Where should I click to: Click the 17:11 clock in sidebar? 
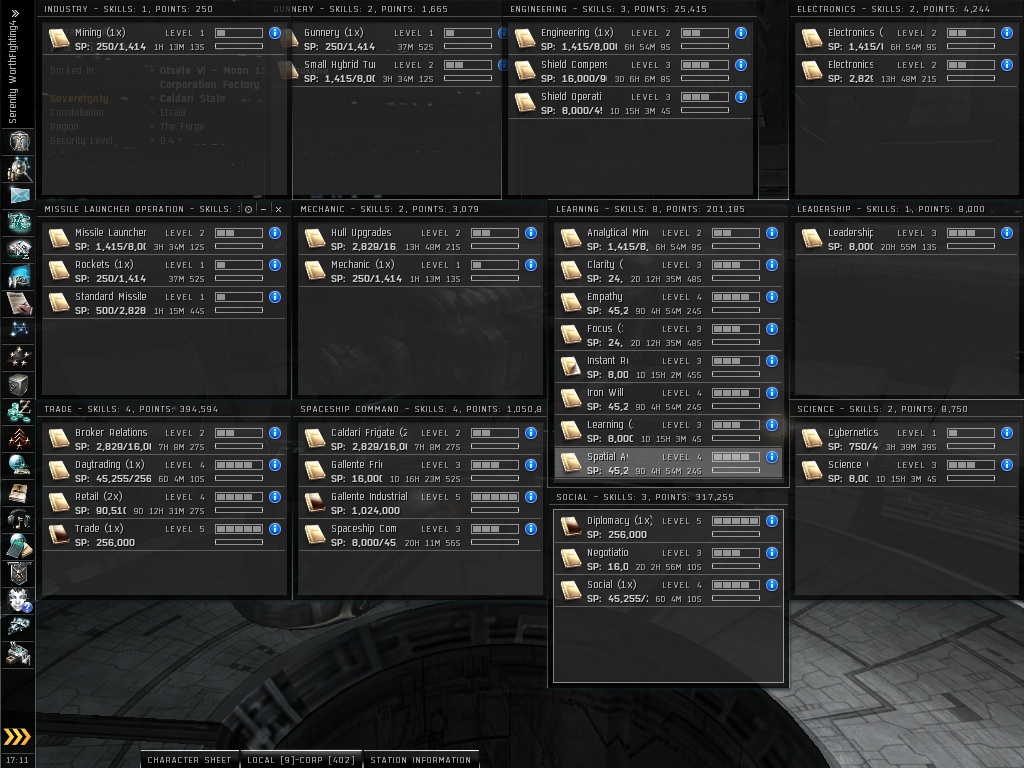(18, 760)
